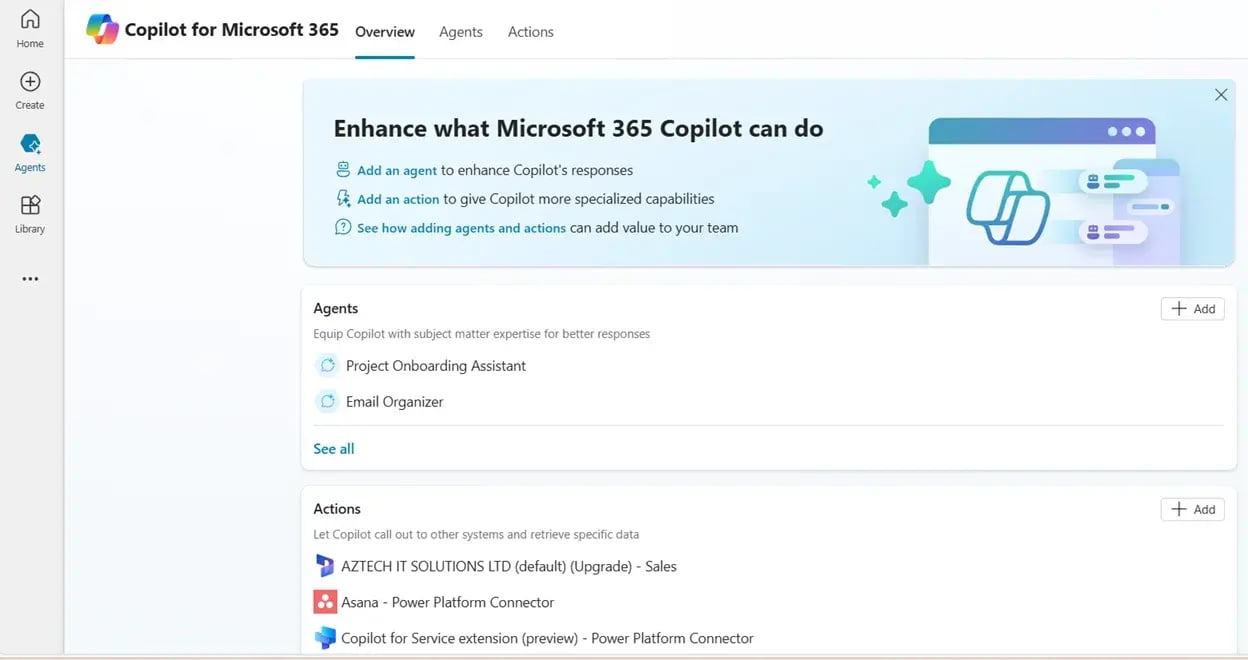The width and height of the screenshot is (1248, 660).
Task: Select the Email Organizer agent icon
Action: coord(327,401)
